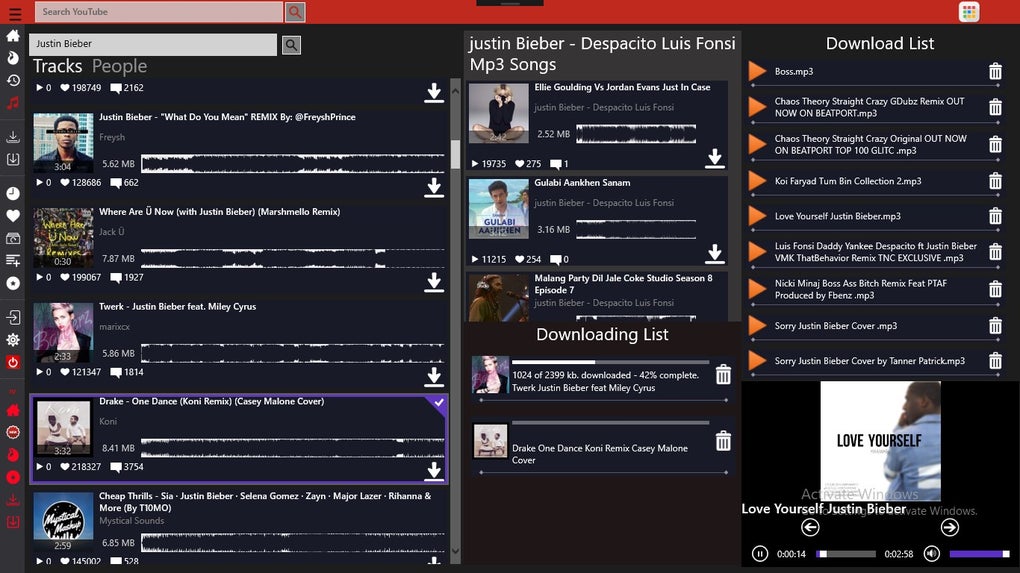Screen dimensions: 1020x573
Task: Open artist link Jack Ü
Action: 111,232
